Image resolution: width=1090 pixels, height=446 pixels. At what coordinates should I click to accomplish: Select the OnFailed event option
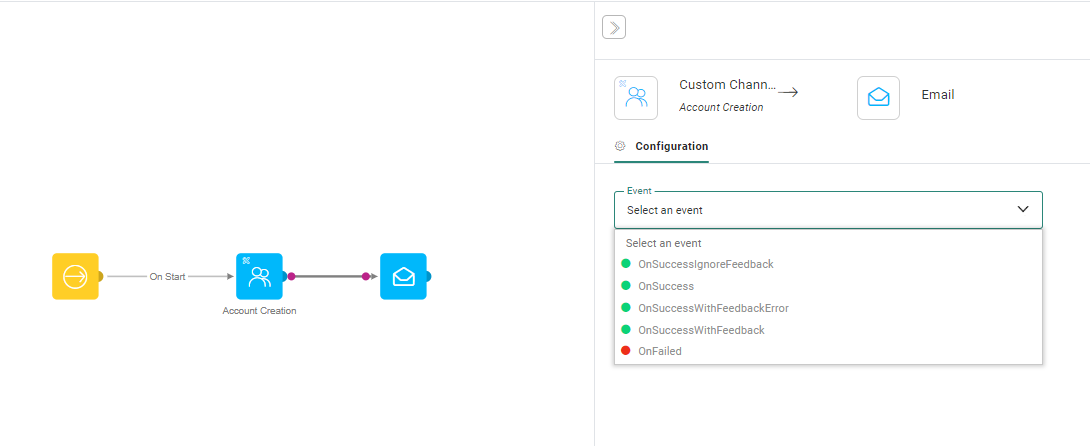click(x=659, y=351)
